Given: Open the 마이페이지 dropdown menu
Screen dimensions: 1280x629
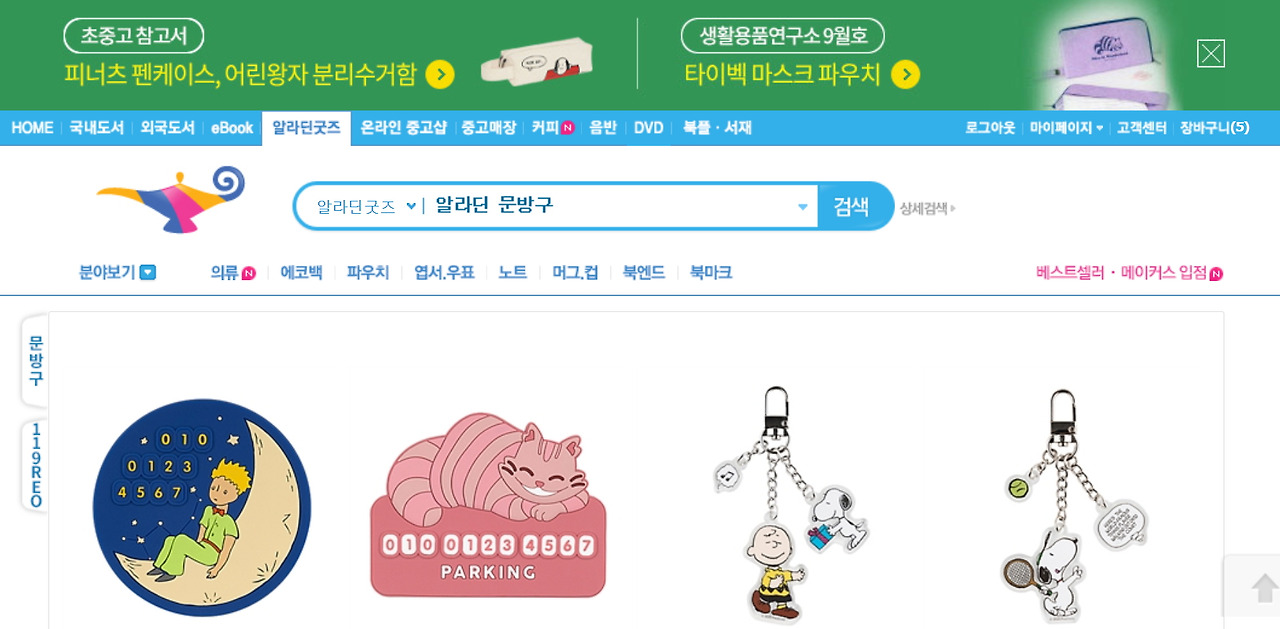Looking at the screenshot, I should click(x=1066, y=128).
